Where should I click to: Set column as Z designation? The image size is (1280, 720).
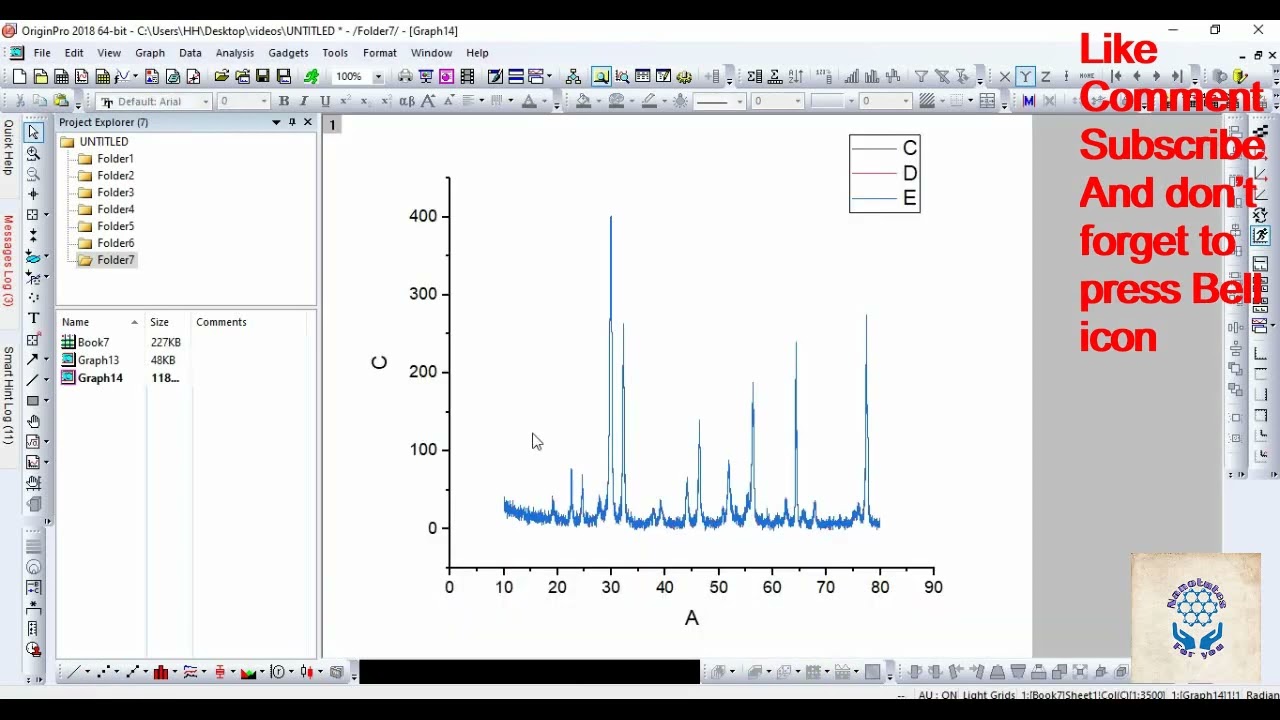click(x=1045, y=76)
